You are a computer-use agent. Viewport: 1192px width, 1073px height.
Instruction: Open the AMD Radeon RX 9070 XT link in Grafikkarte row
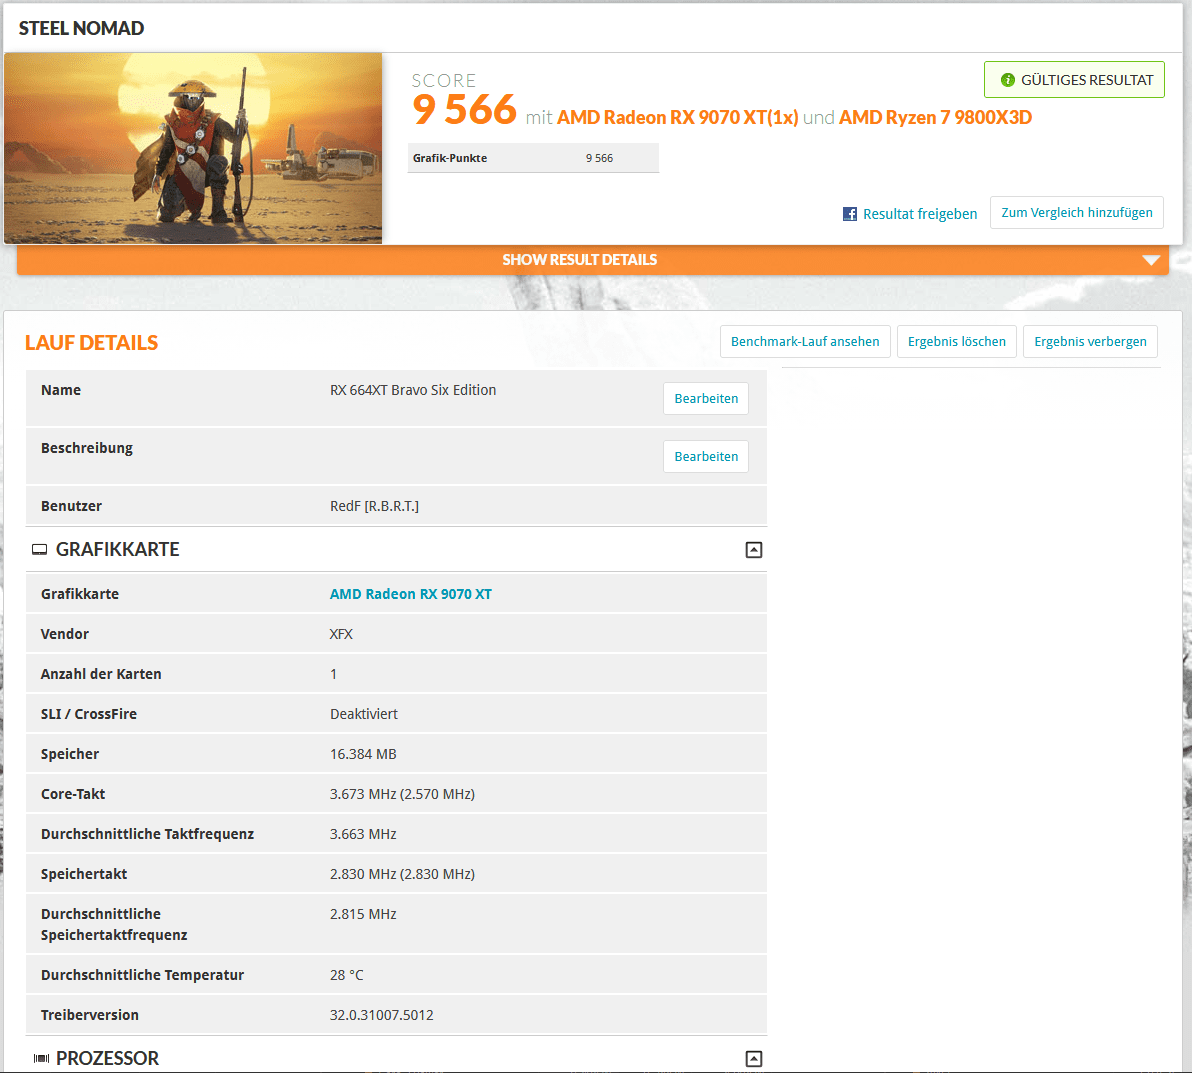(x=411, y=594)
